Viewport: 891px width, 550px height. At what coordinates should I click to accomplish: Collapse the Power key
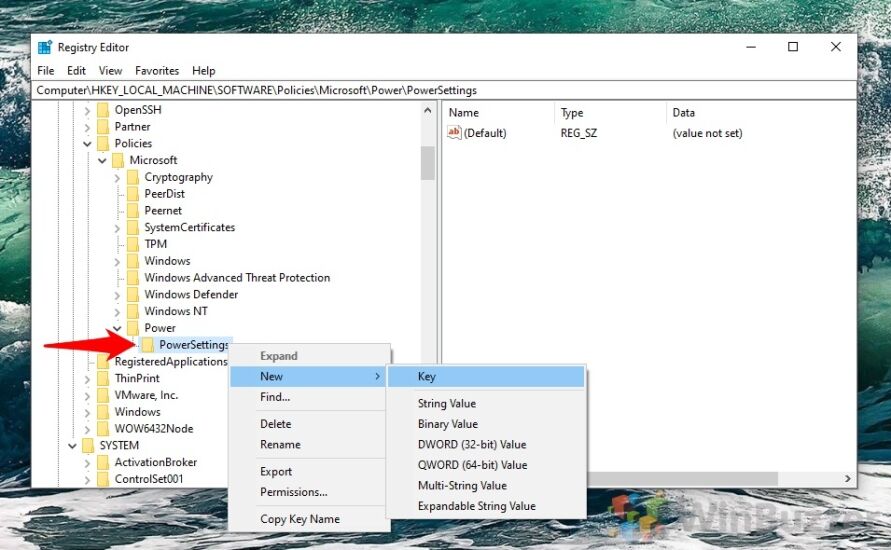point(117,328)
